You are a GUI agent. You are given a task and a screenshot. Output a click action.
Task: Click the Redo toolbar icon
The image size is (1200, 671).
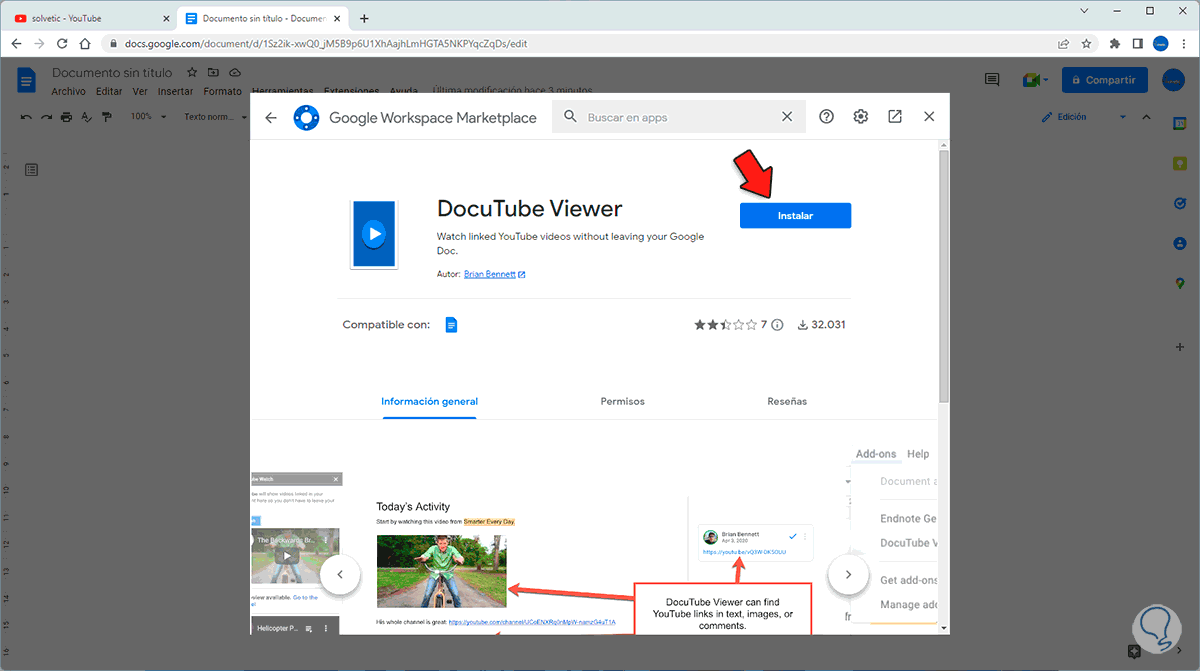click(x=47, y=117)
